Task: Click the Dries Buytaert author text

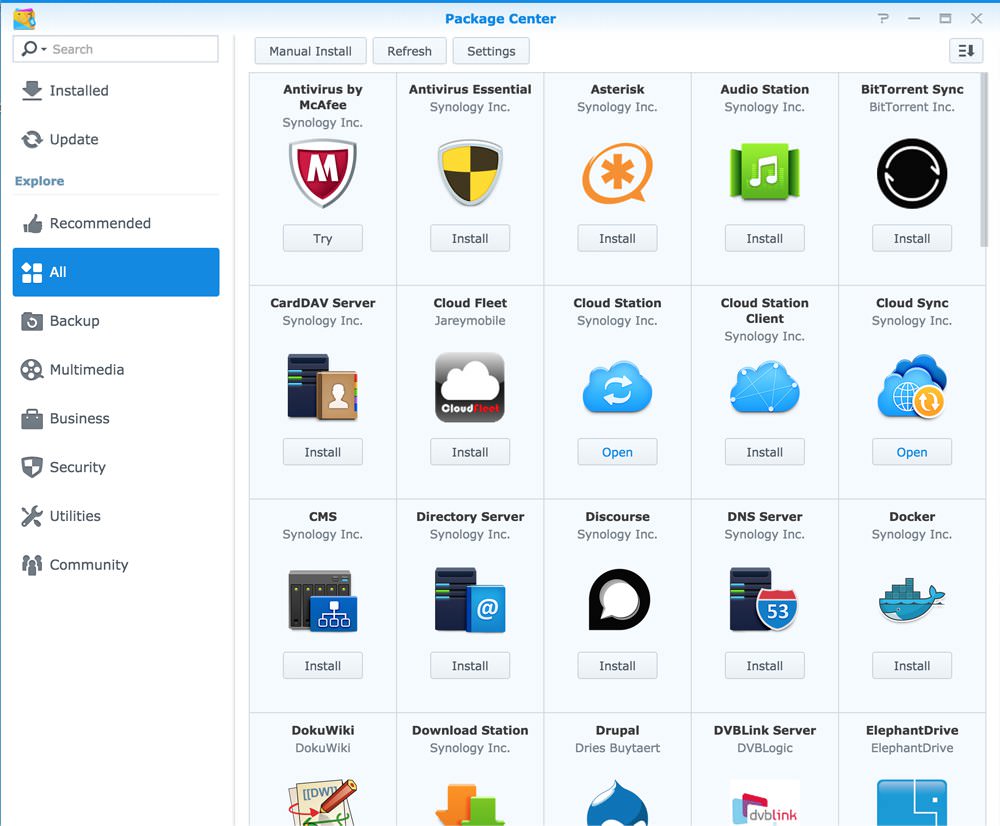Action: [x=617, y=748]
